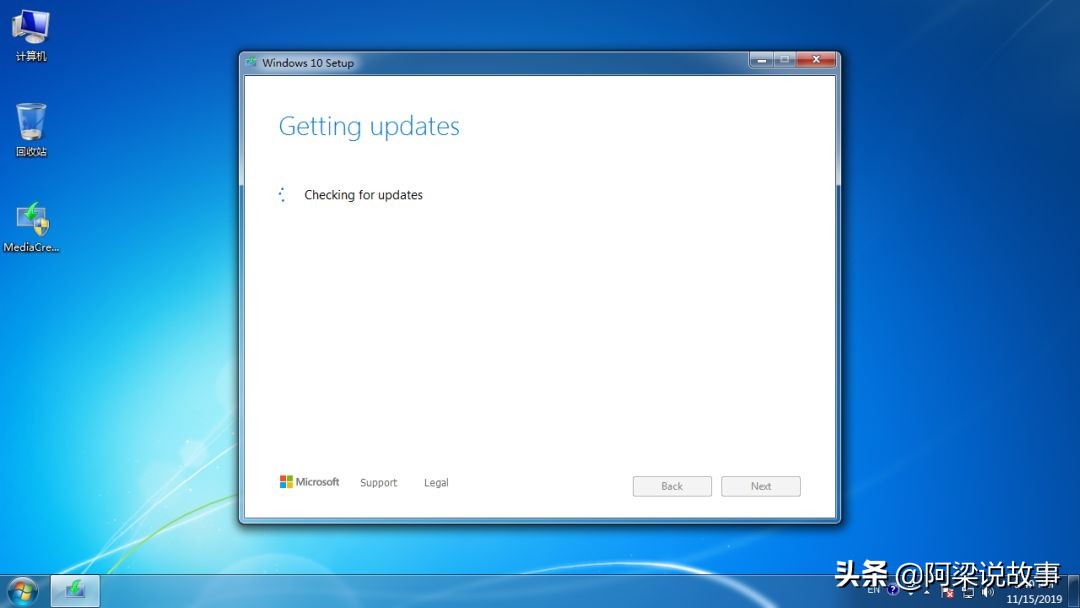Open the 回收站 Recycle Bin icon

tap(31, 122)
